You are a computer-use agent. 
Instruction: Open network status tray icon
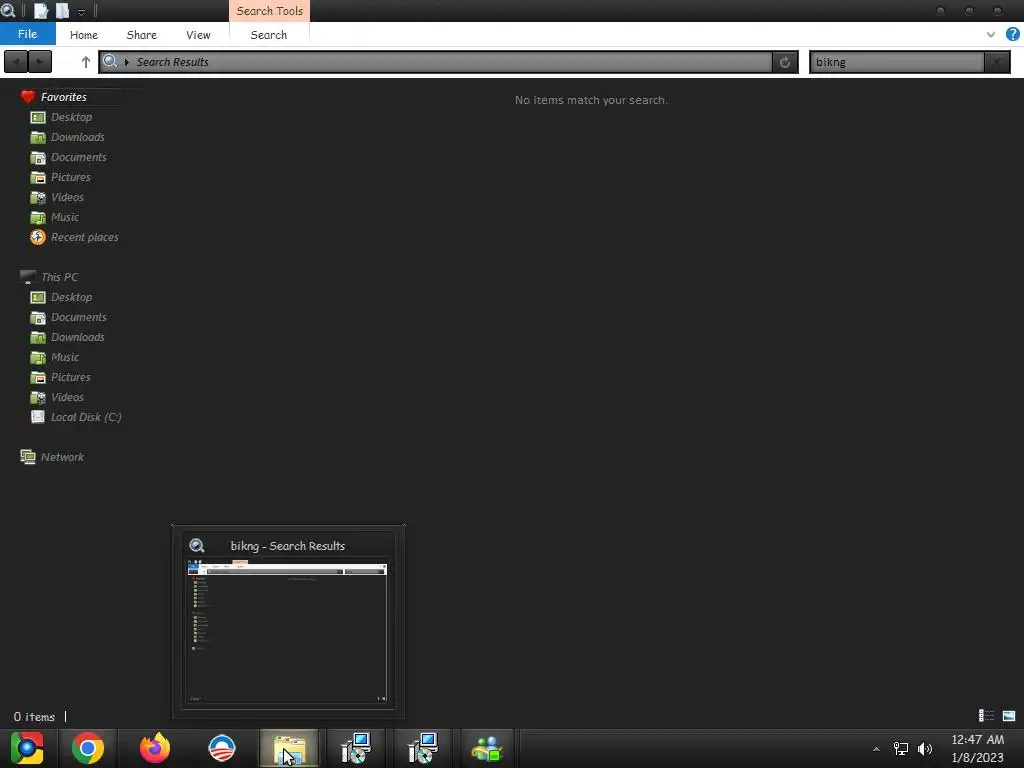click(x=901, y=748)
